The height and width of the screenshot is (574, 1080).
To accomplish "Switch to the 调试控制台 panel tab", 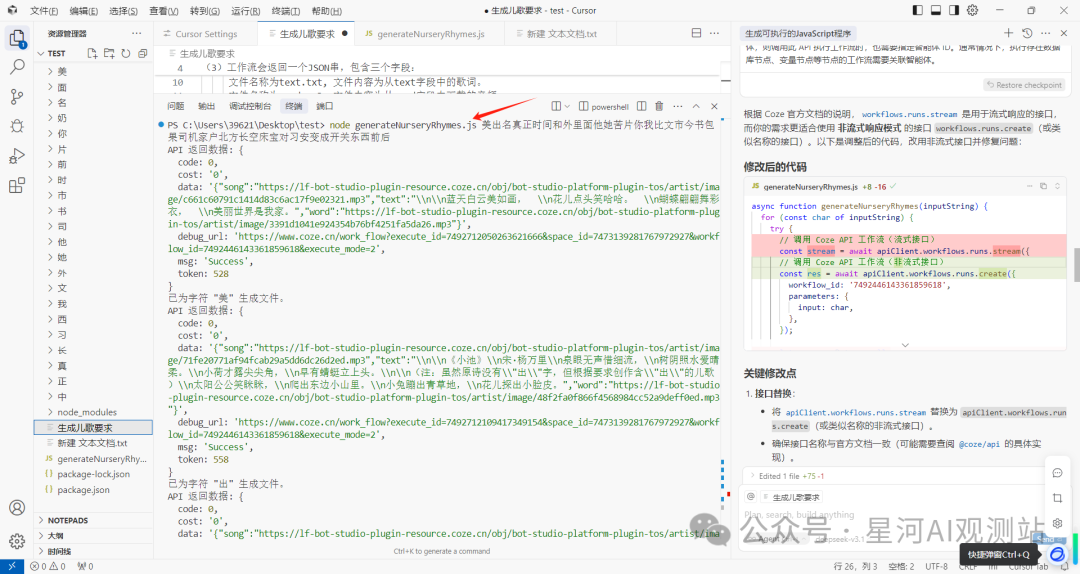I will 250,106.
